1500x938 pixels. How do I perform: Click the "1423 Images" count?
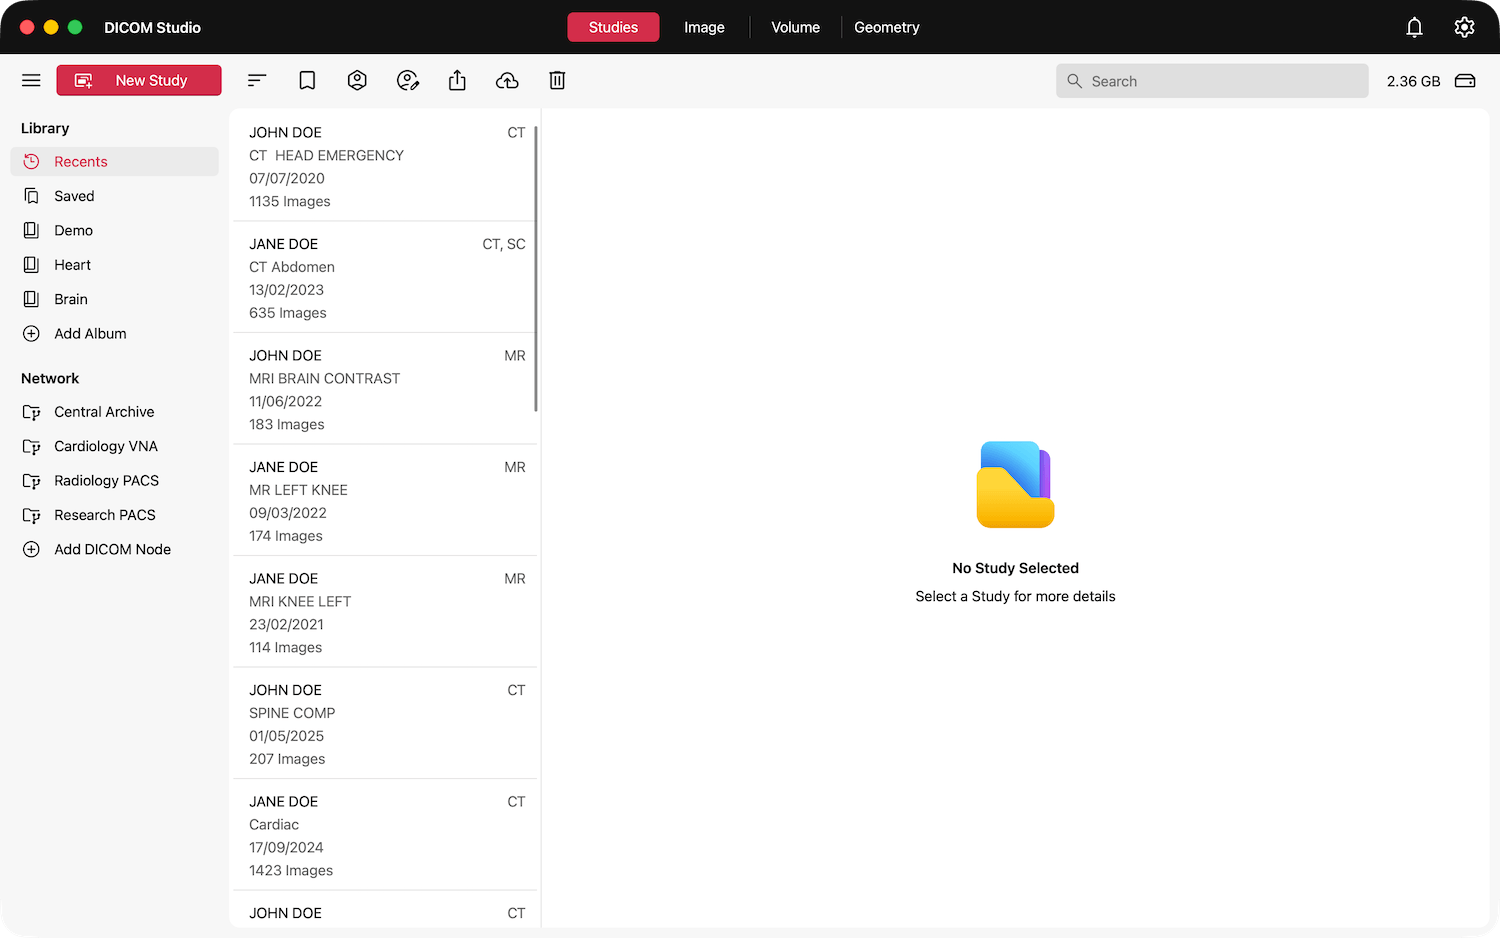point(291,870)
